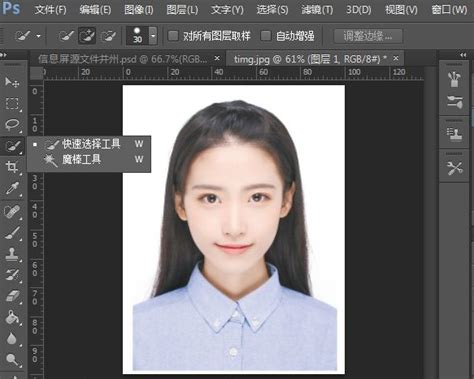The image size is (474, 379).
Task: Open the Layer menu 图层(L)
Action: click(182, 10)
